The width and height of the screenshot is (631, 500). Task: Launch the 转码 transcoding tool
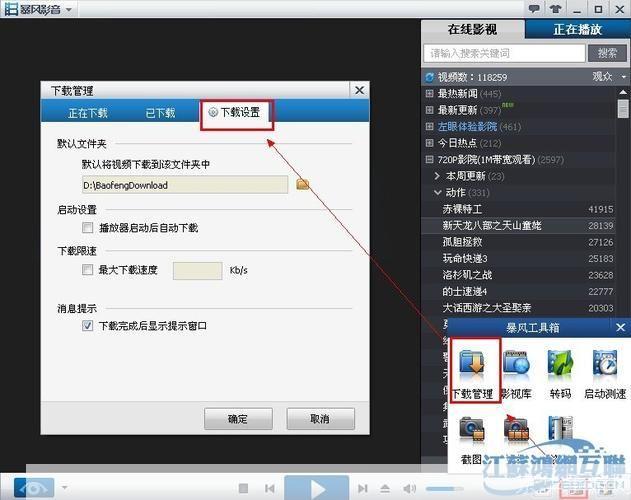560,372
